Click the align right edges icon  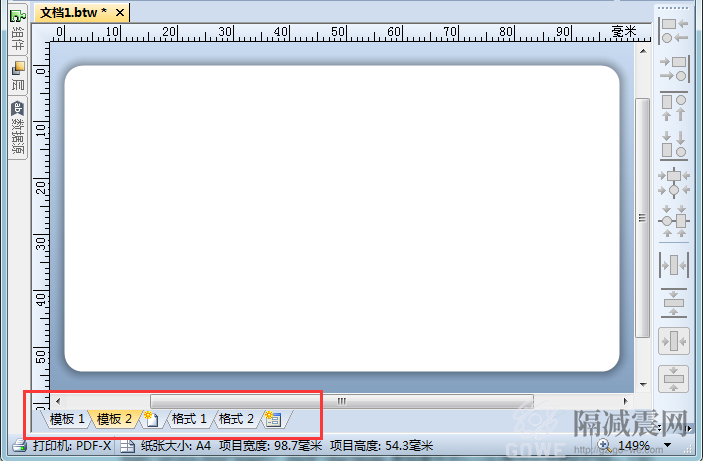674,68
